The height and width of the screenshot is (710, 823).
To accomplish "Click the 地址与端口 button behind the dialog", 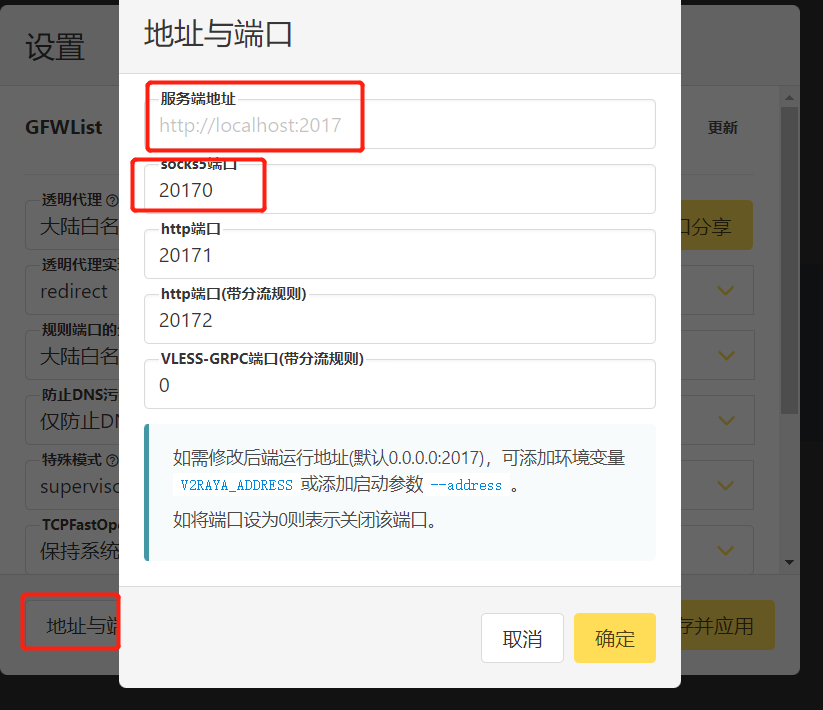I will pos(72,626).
